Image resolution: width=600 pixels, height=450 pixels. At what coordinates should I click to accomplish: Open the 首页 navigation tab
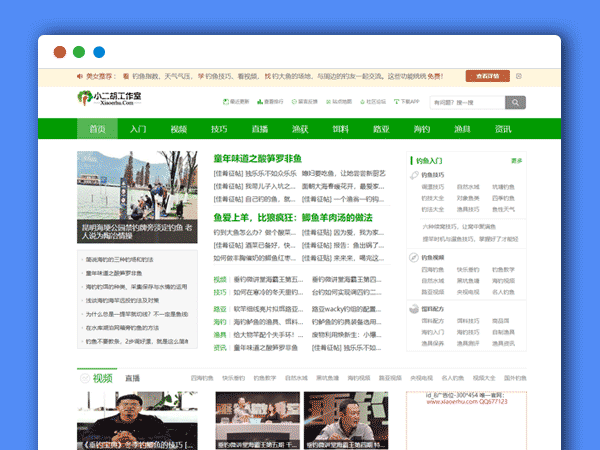[x=97, y=129]
